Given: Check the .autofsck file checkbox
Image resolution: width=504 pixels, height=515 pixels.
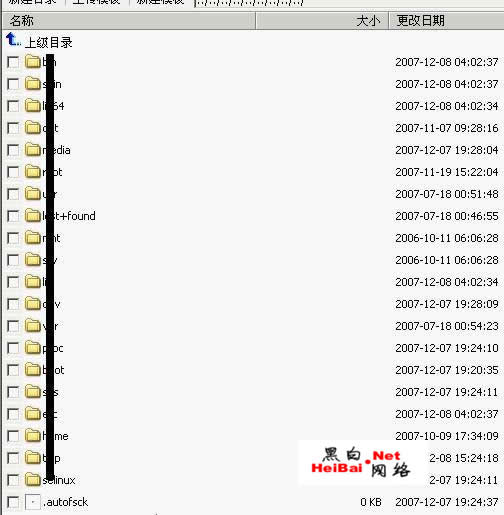Looking at the screenshot, I should [13, 502].
